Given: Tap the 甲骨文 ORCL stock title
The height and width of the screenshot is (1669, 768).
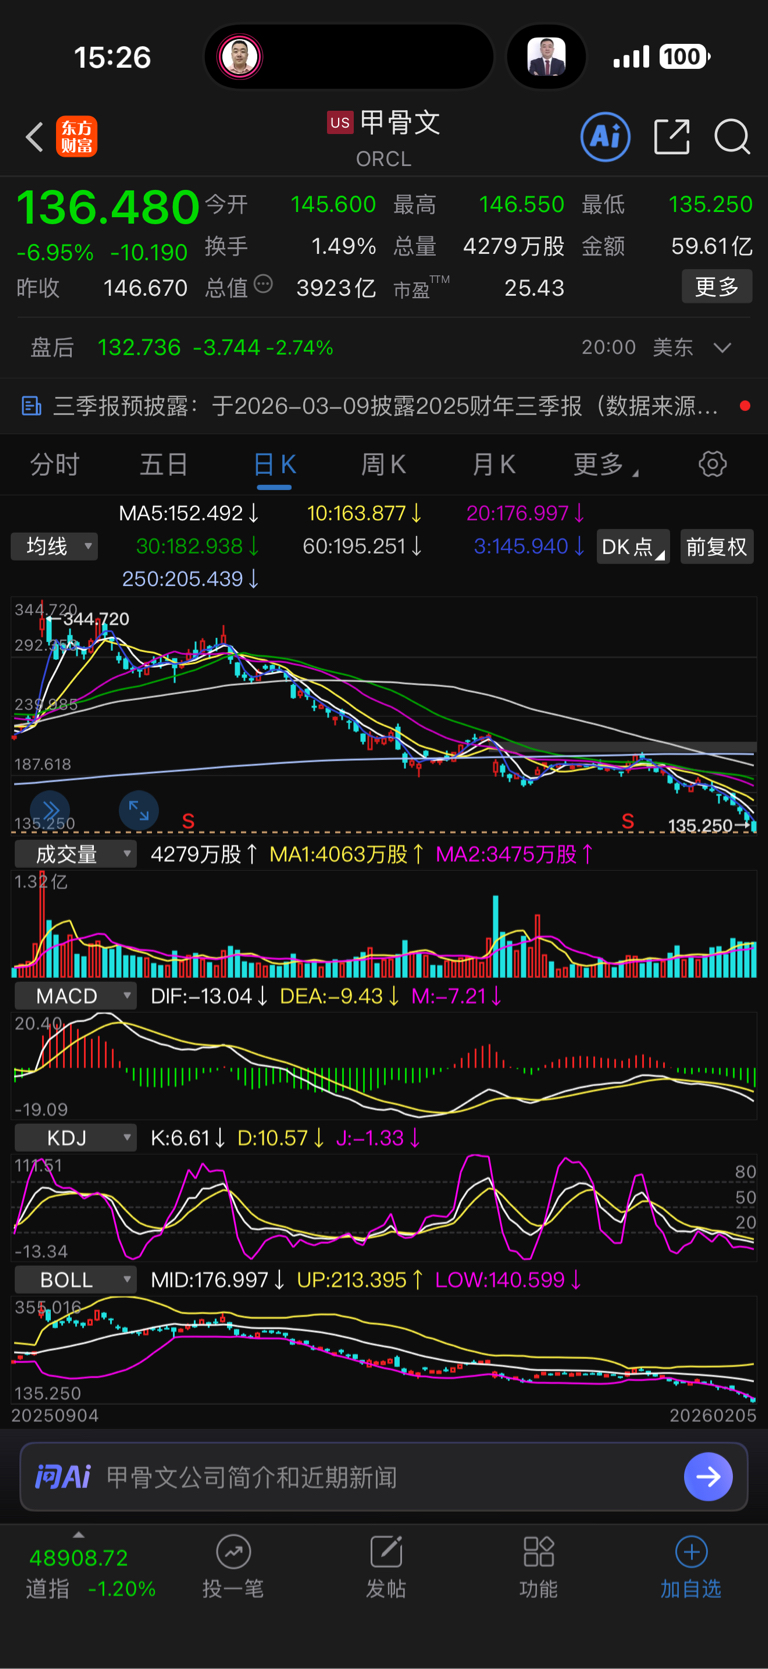Looking at the screenshot, I should tap(384, 138).
